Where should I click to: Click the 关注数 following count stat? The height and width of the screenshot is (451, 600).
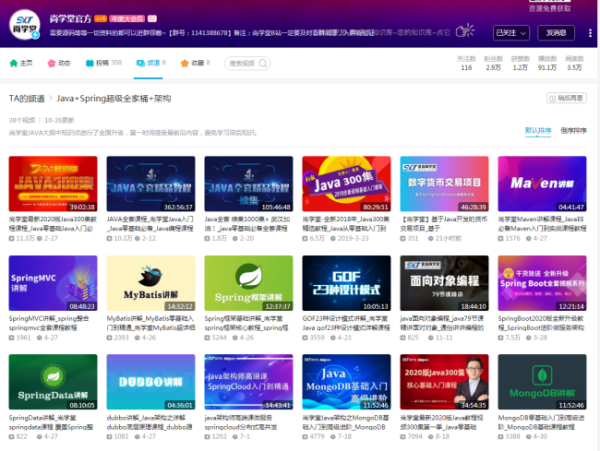point(466,68)
